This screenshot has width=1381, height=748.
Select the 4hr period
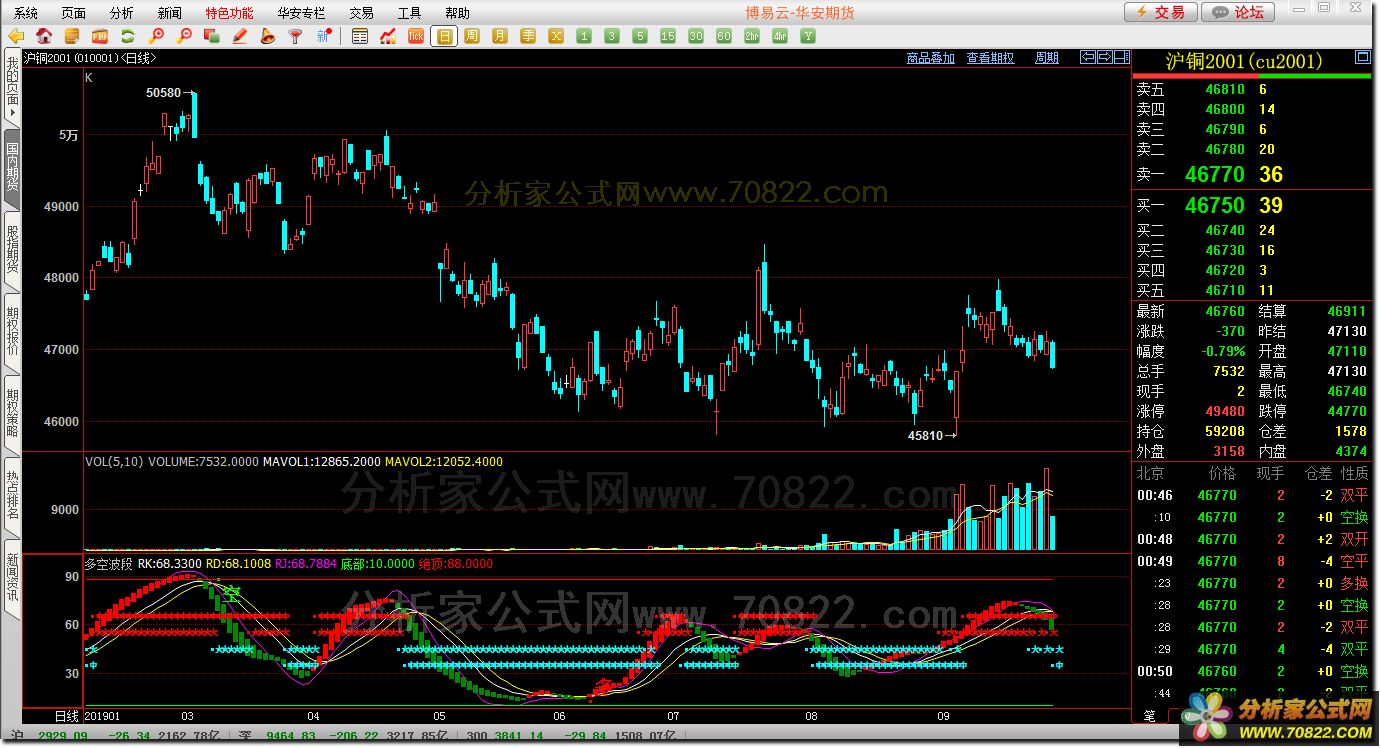[780, 36]
